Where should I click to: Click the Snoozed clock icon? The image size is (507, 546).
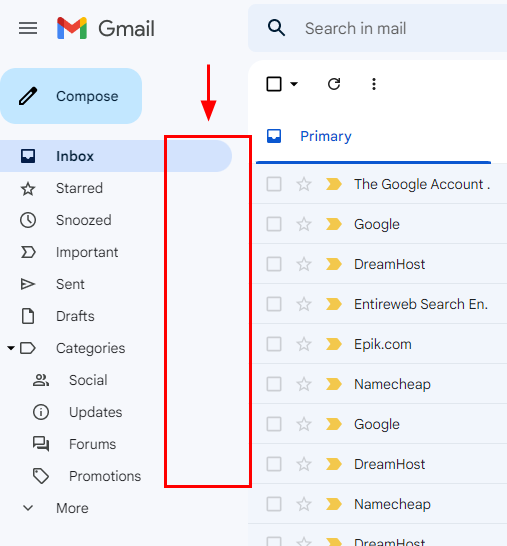pyautogui.click(x=28, y=220)
